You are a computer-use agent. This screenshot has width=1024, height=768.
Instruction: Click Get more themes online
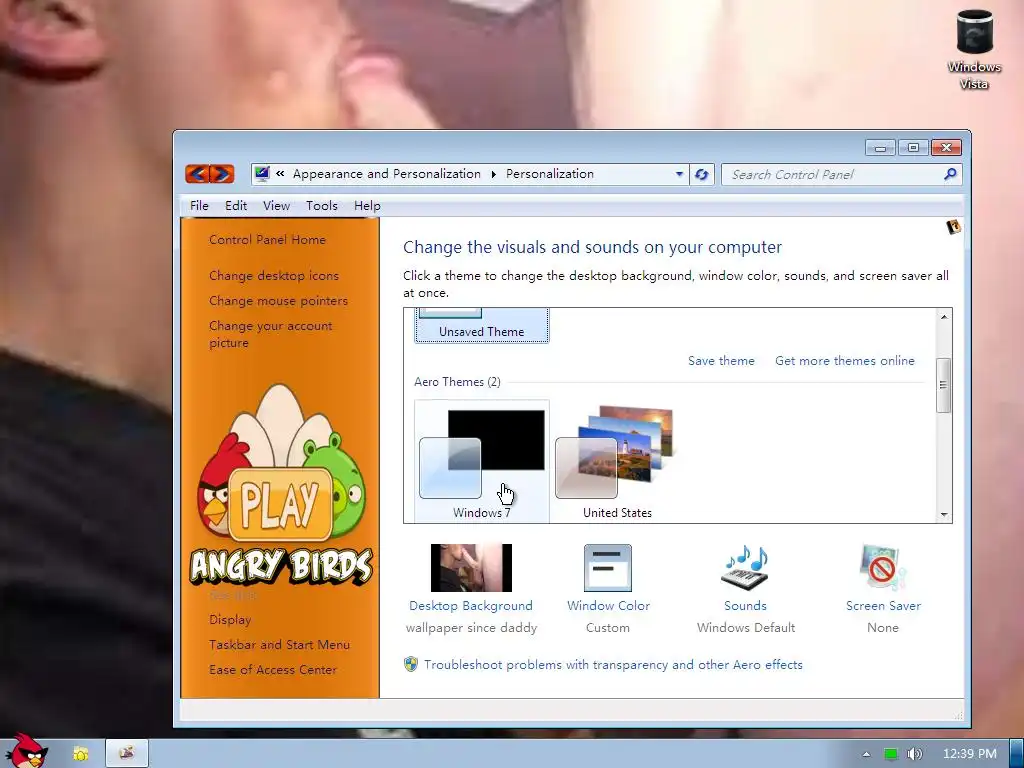[x=844, y=360]
